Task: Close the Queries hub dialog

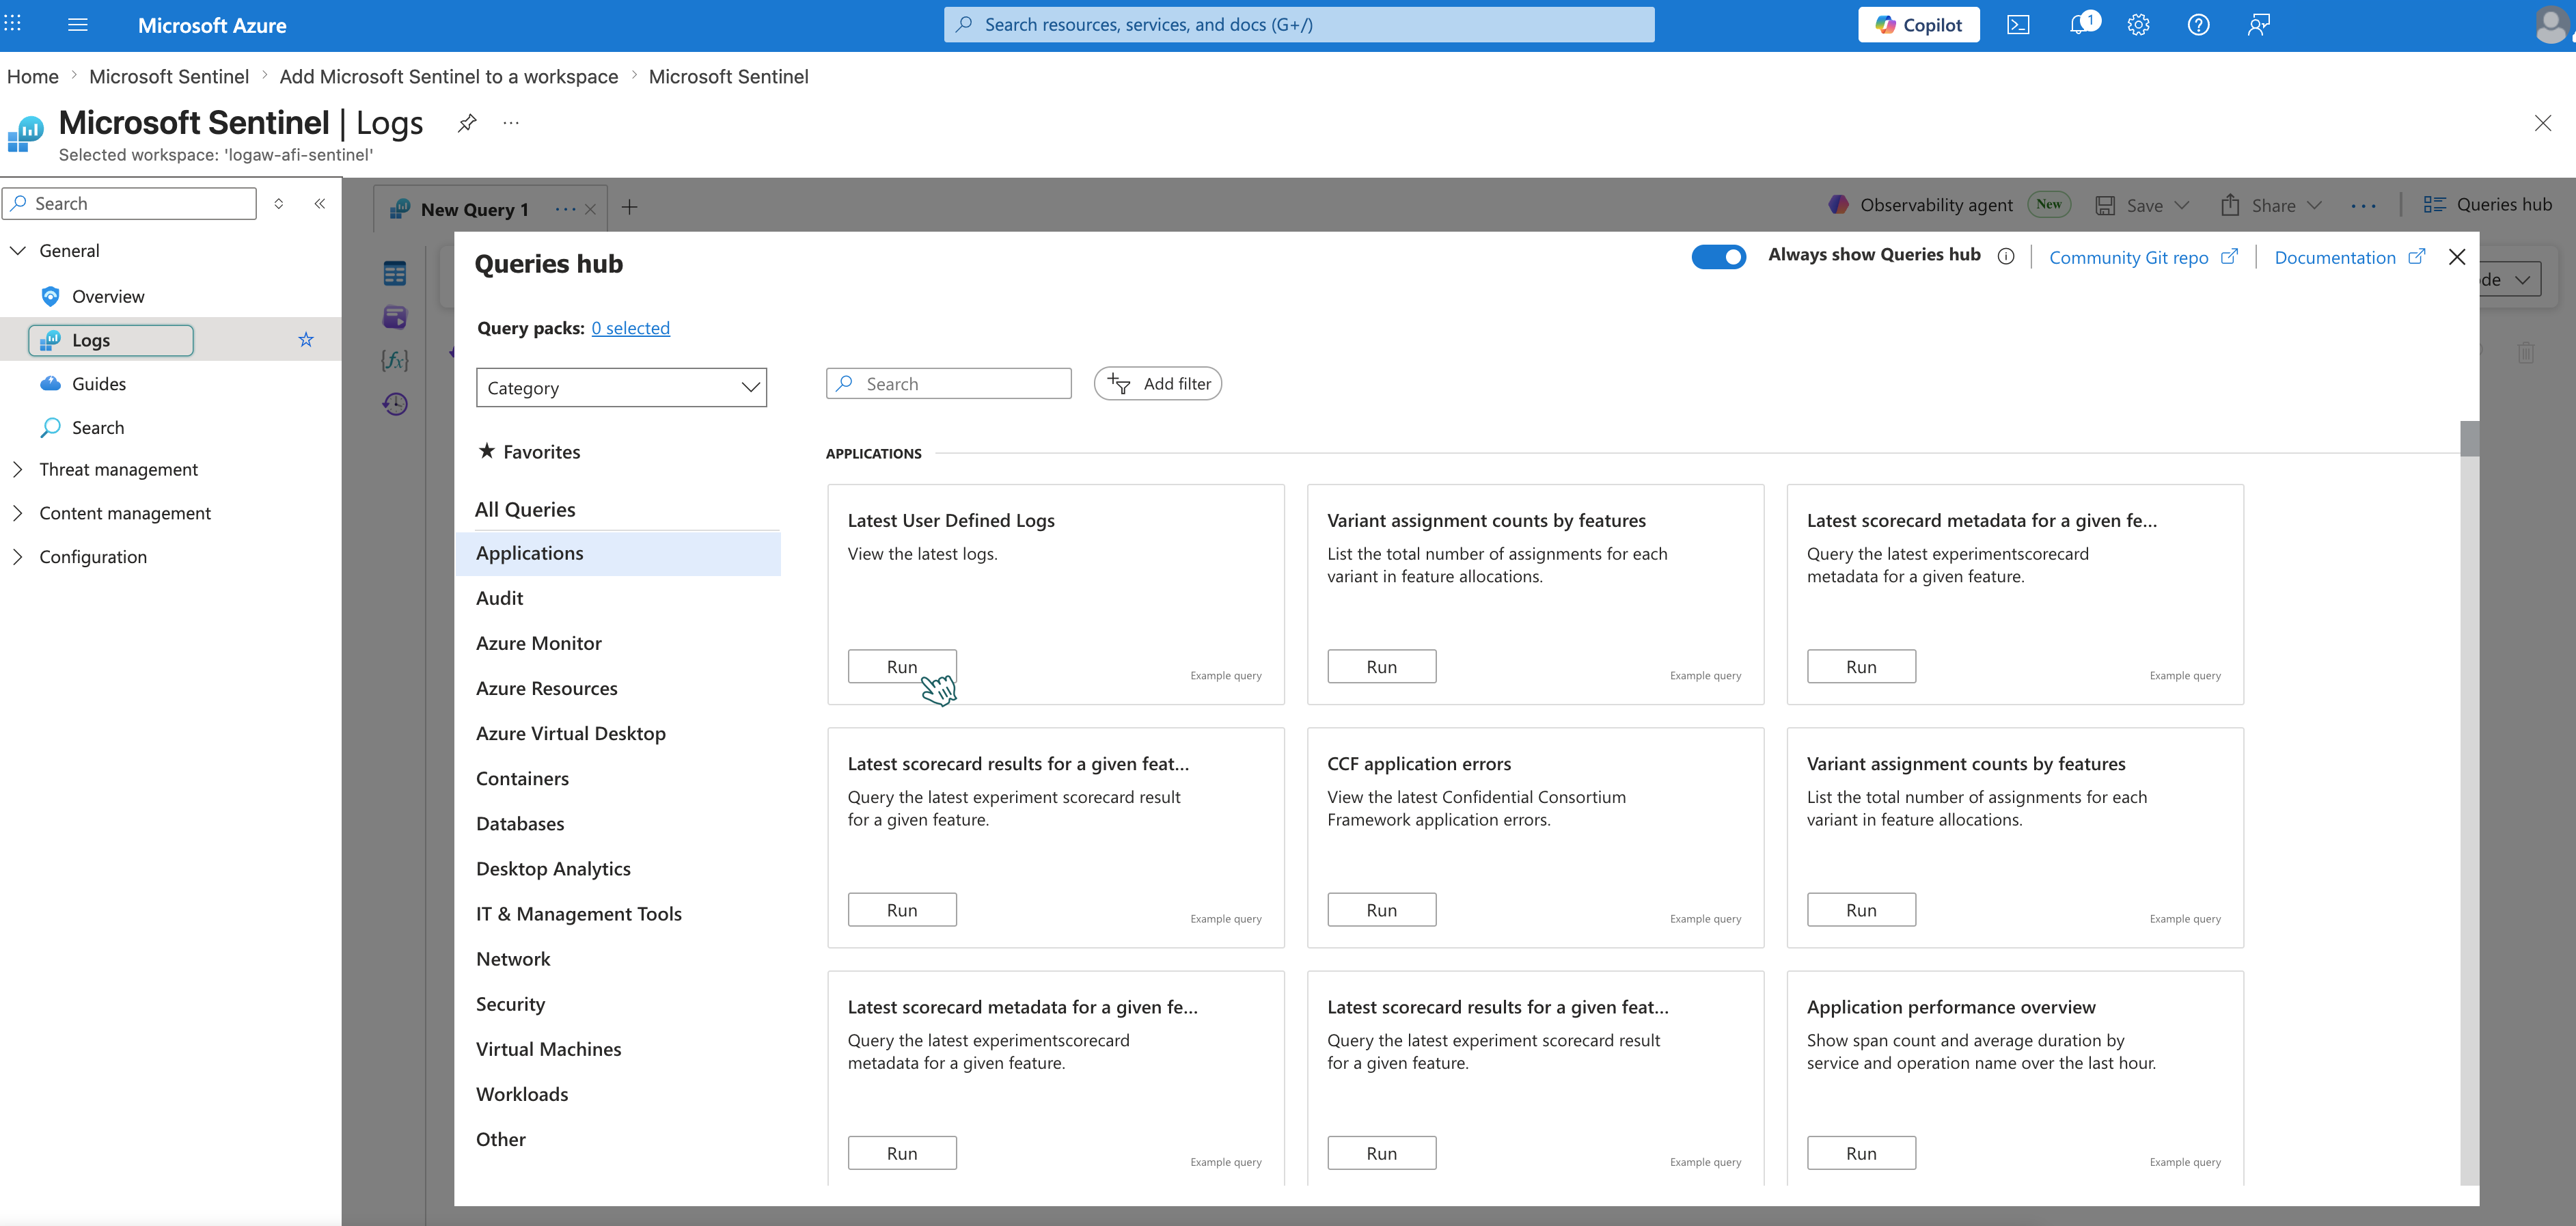Action: click(x=2456, y=257)
